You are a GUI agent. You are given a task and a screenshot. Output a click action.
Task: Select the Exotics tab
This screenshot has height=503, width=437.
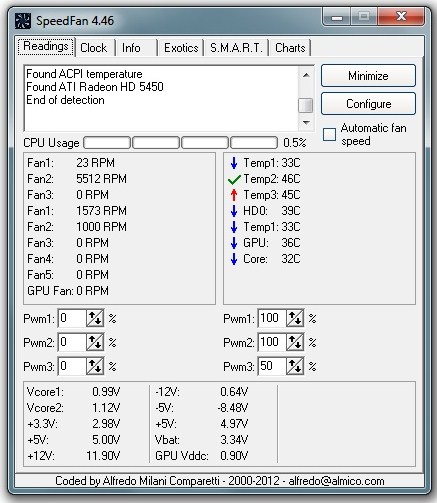coord(181,48)
